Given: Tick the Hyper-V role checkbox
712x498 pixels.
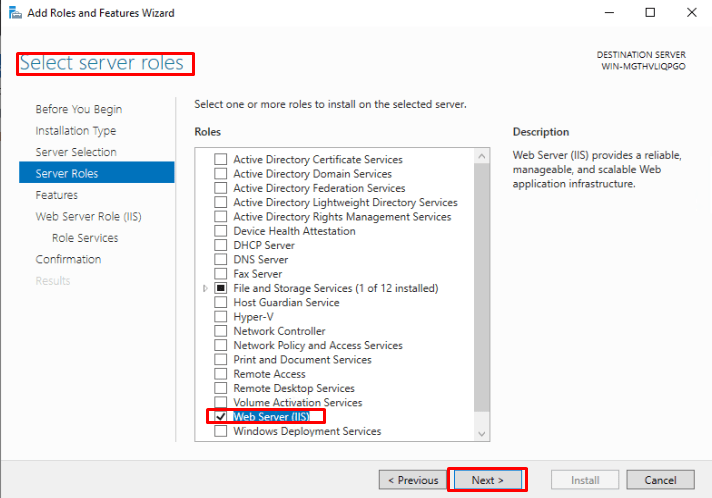Looking at the screenshot, I should click(x=221, y=317).
